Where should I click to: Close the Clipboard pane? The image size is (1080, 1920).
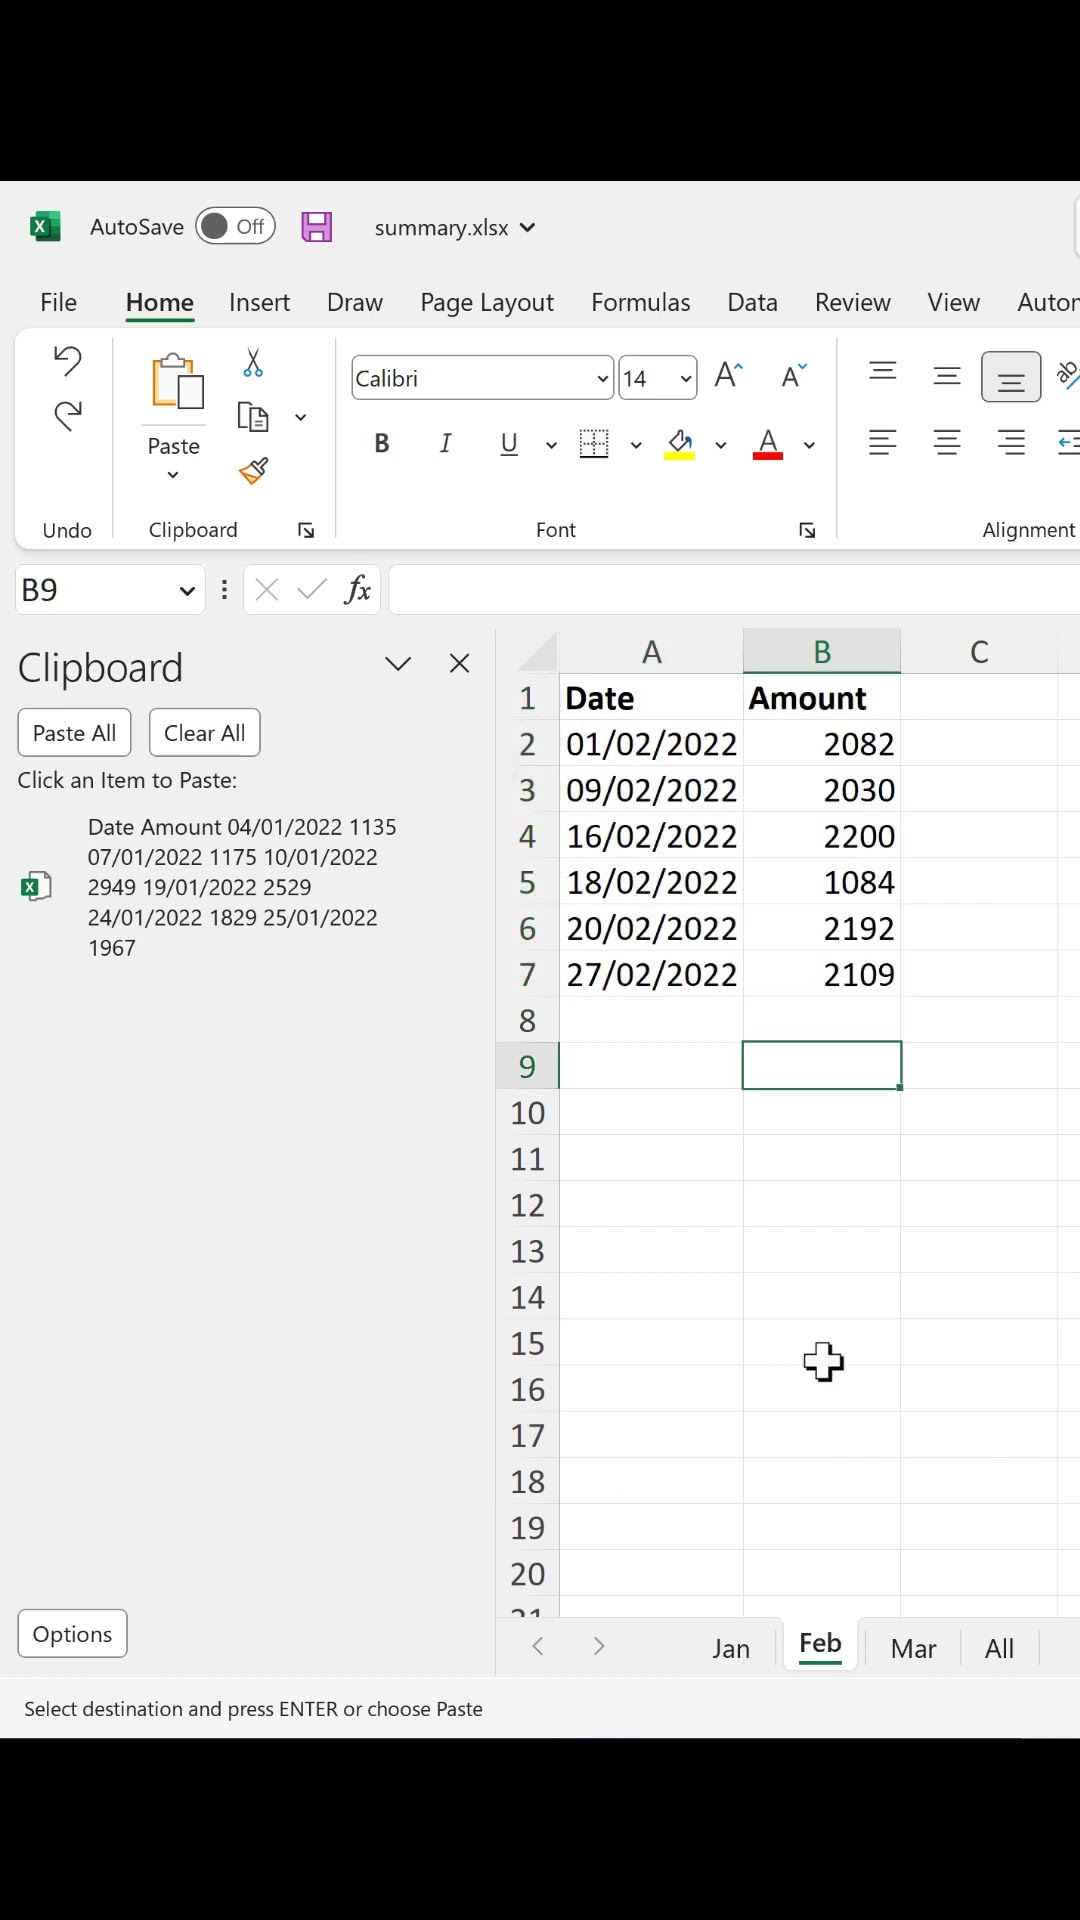pos(460,663)
